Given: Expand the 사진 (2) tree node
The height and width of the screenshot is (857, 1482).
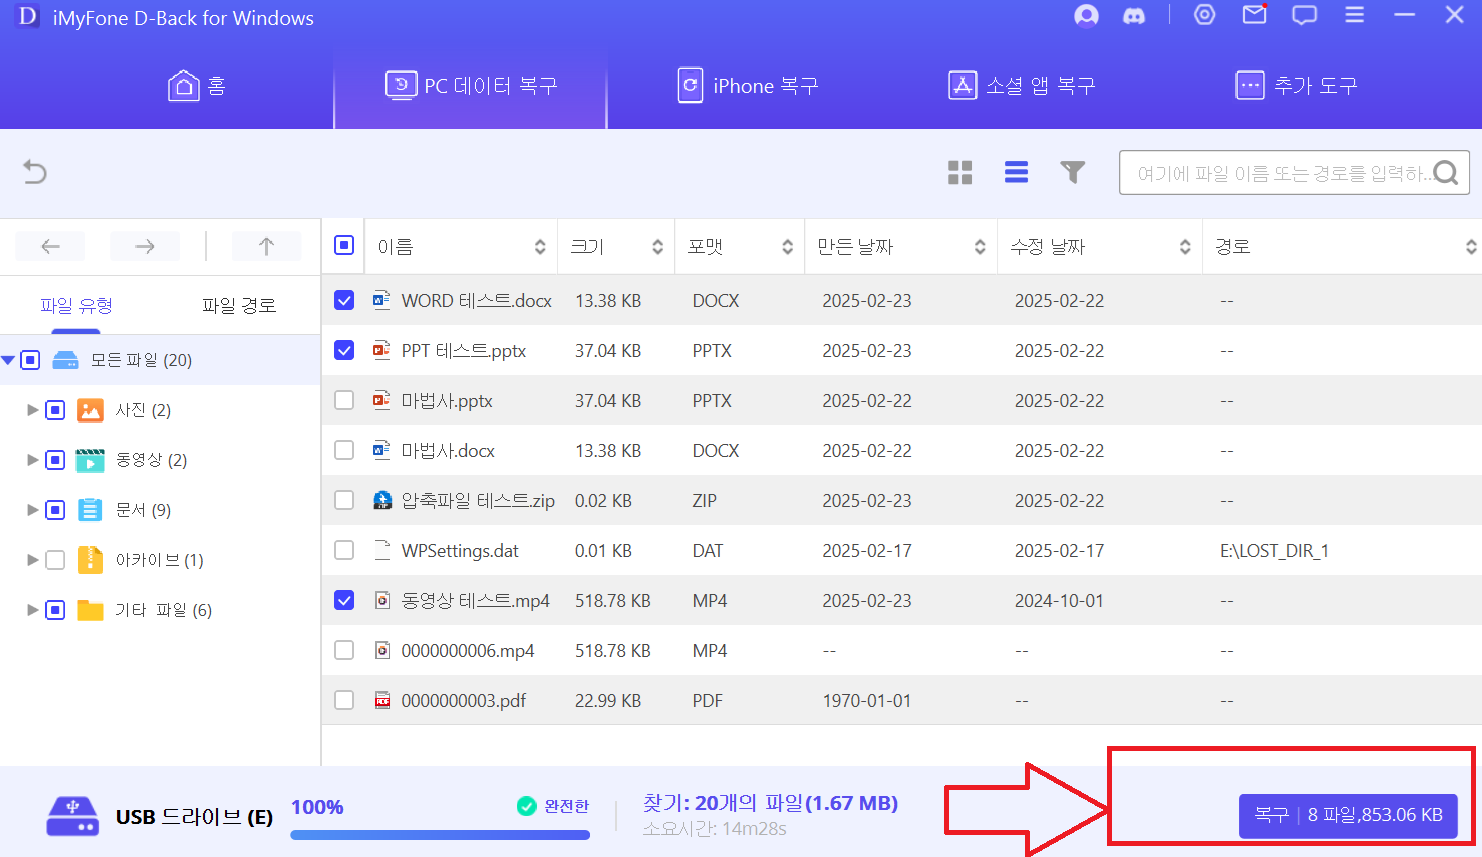Looking at the screenshot, I should tap(32, 410).
